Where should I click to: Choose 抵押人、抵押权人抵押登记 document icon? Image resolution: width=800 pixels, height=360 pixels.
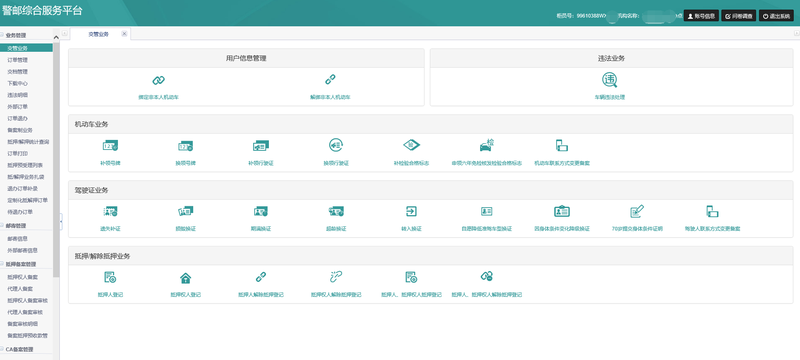tap(411, 277)
